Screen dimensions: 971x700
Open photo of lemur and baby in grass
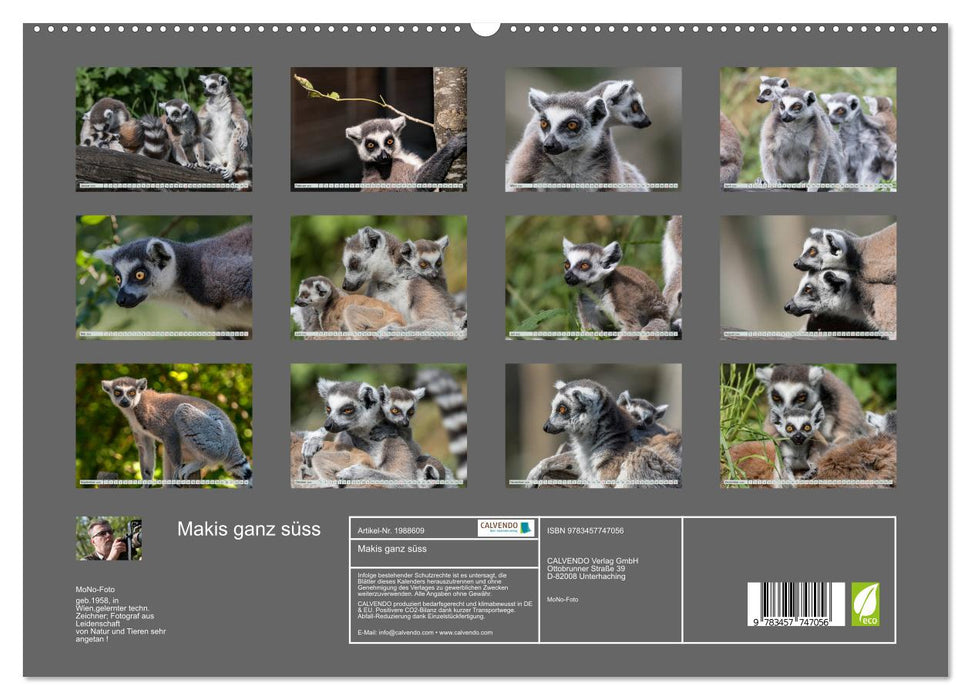(808, 425)
